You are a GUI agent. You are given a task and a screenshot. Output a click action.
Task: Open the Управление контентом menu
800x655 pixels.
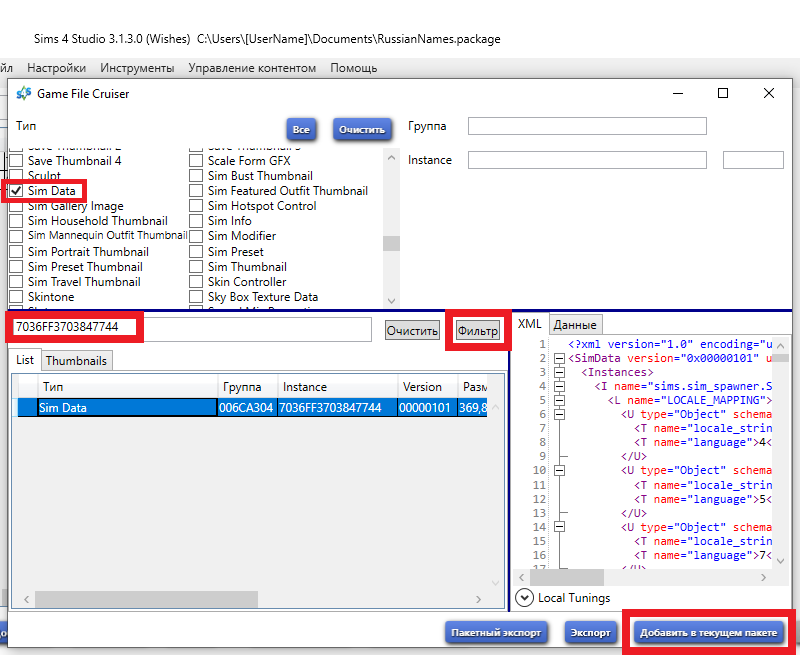click(x=253, y=68)
